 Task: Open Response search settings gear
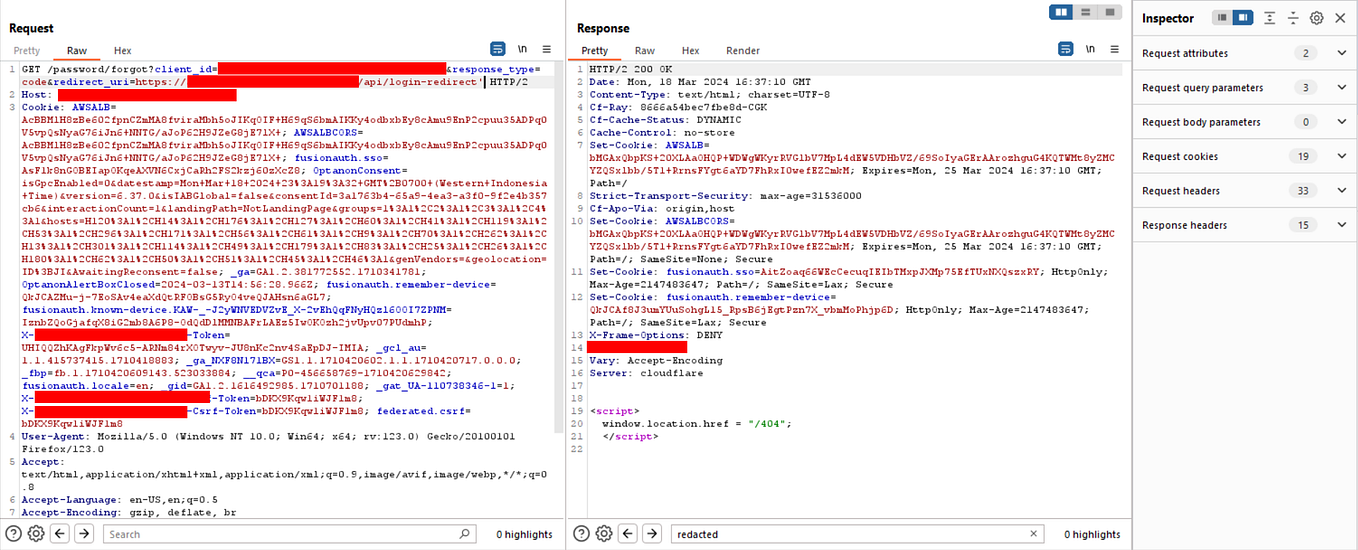tap(604, 534)
